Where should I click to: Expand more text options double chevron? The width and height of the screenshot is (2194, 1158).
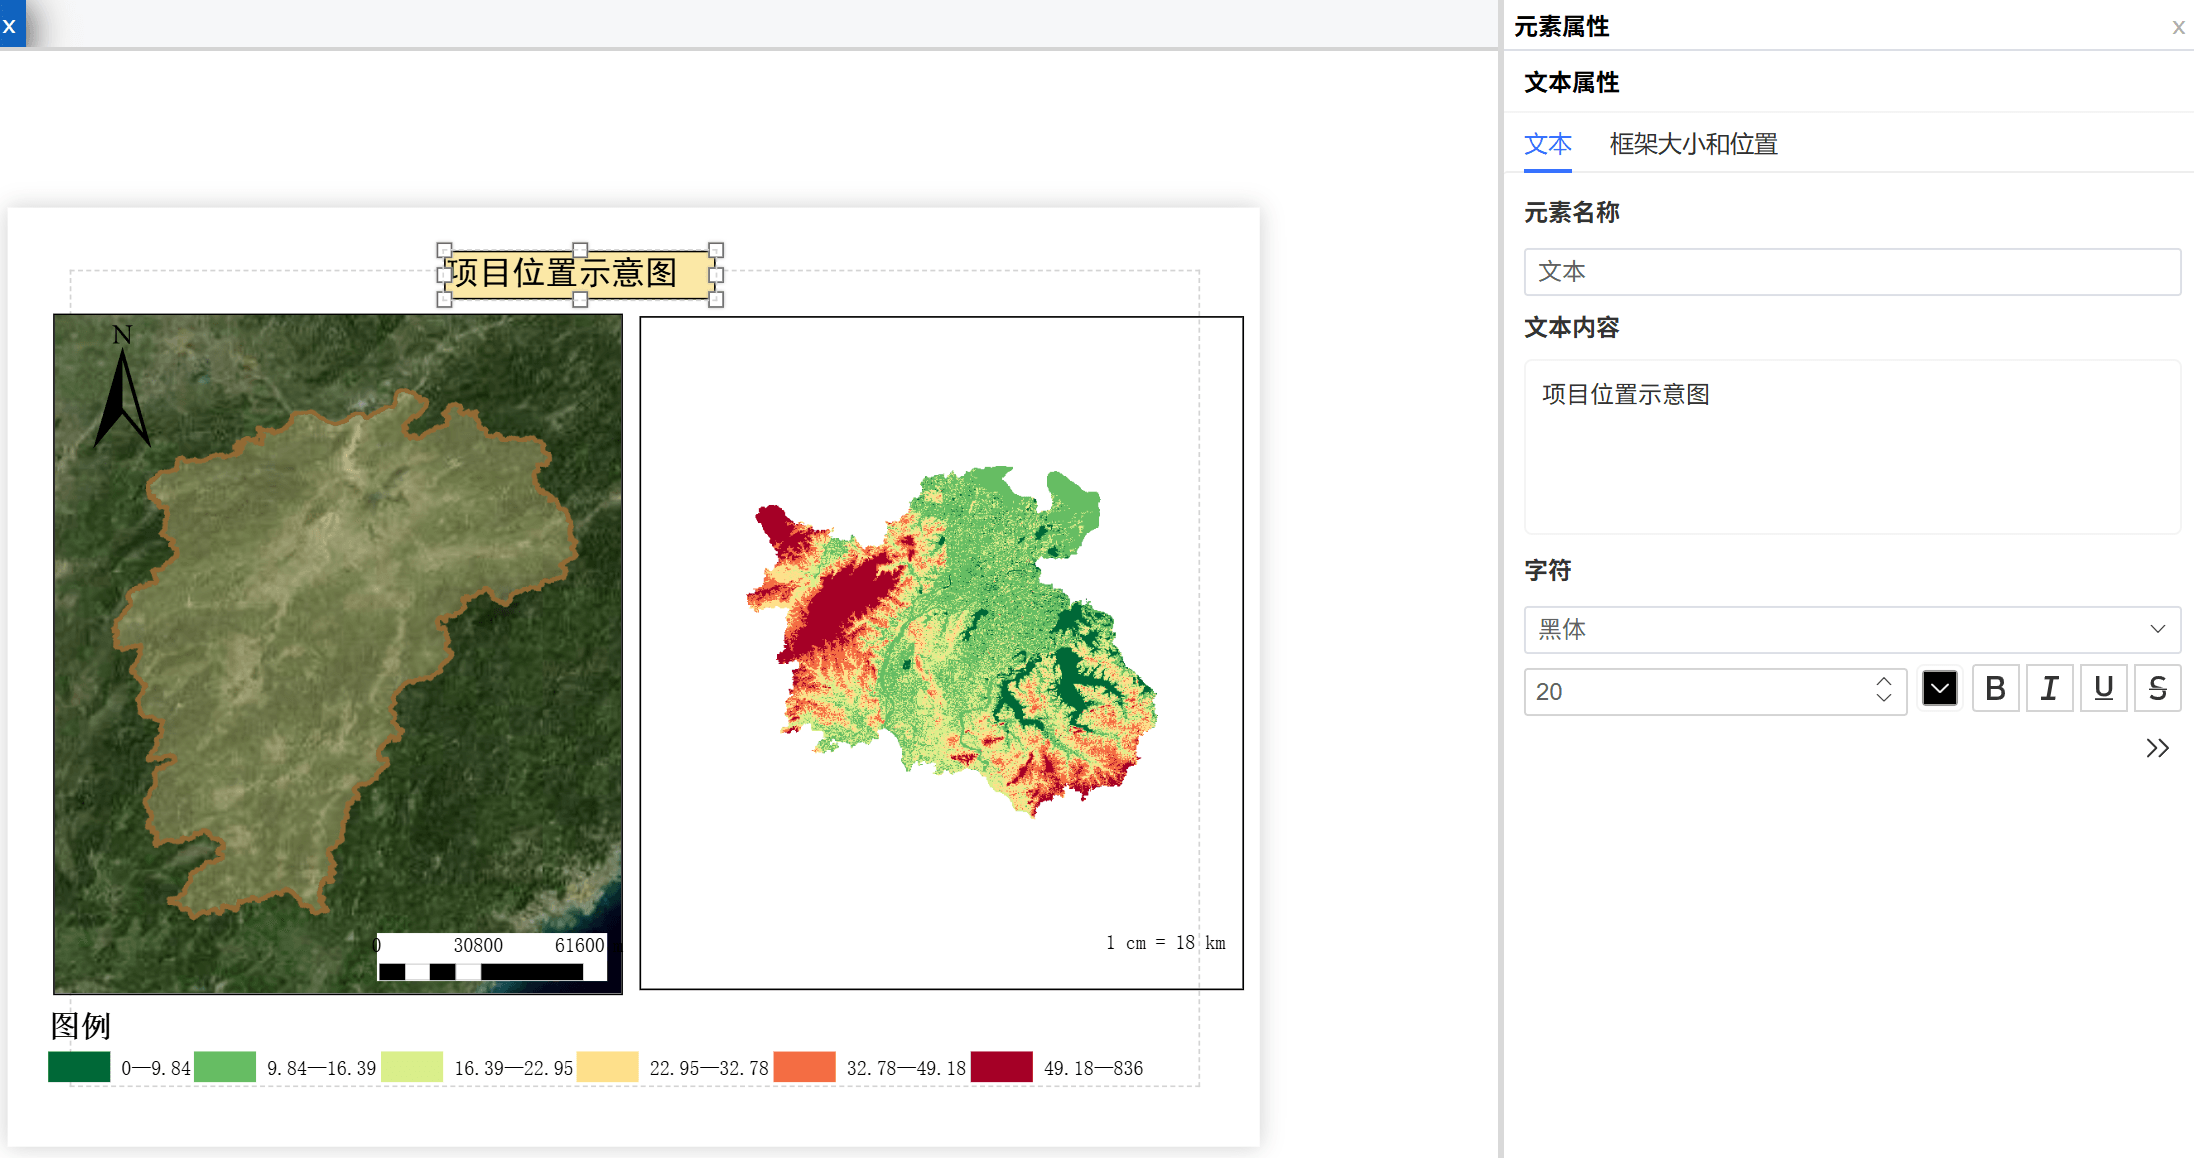tap(2157, 748)
